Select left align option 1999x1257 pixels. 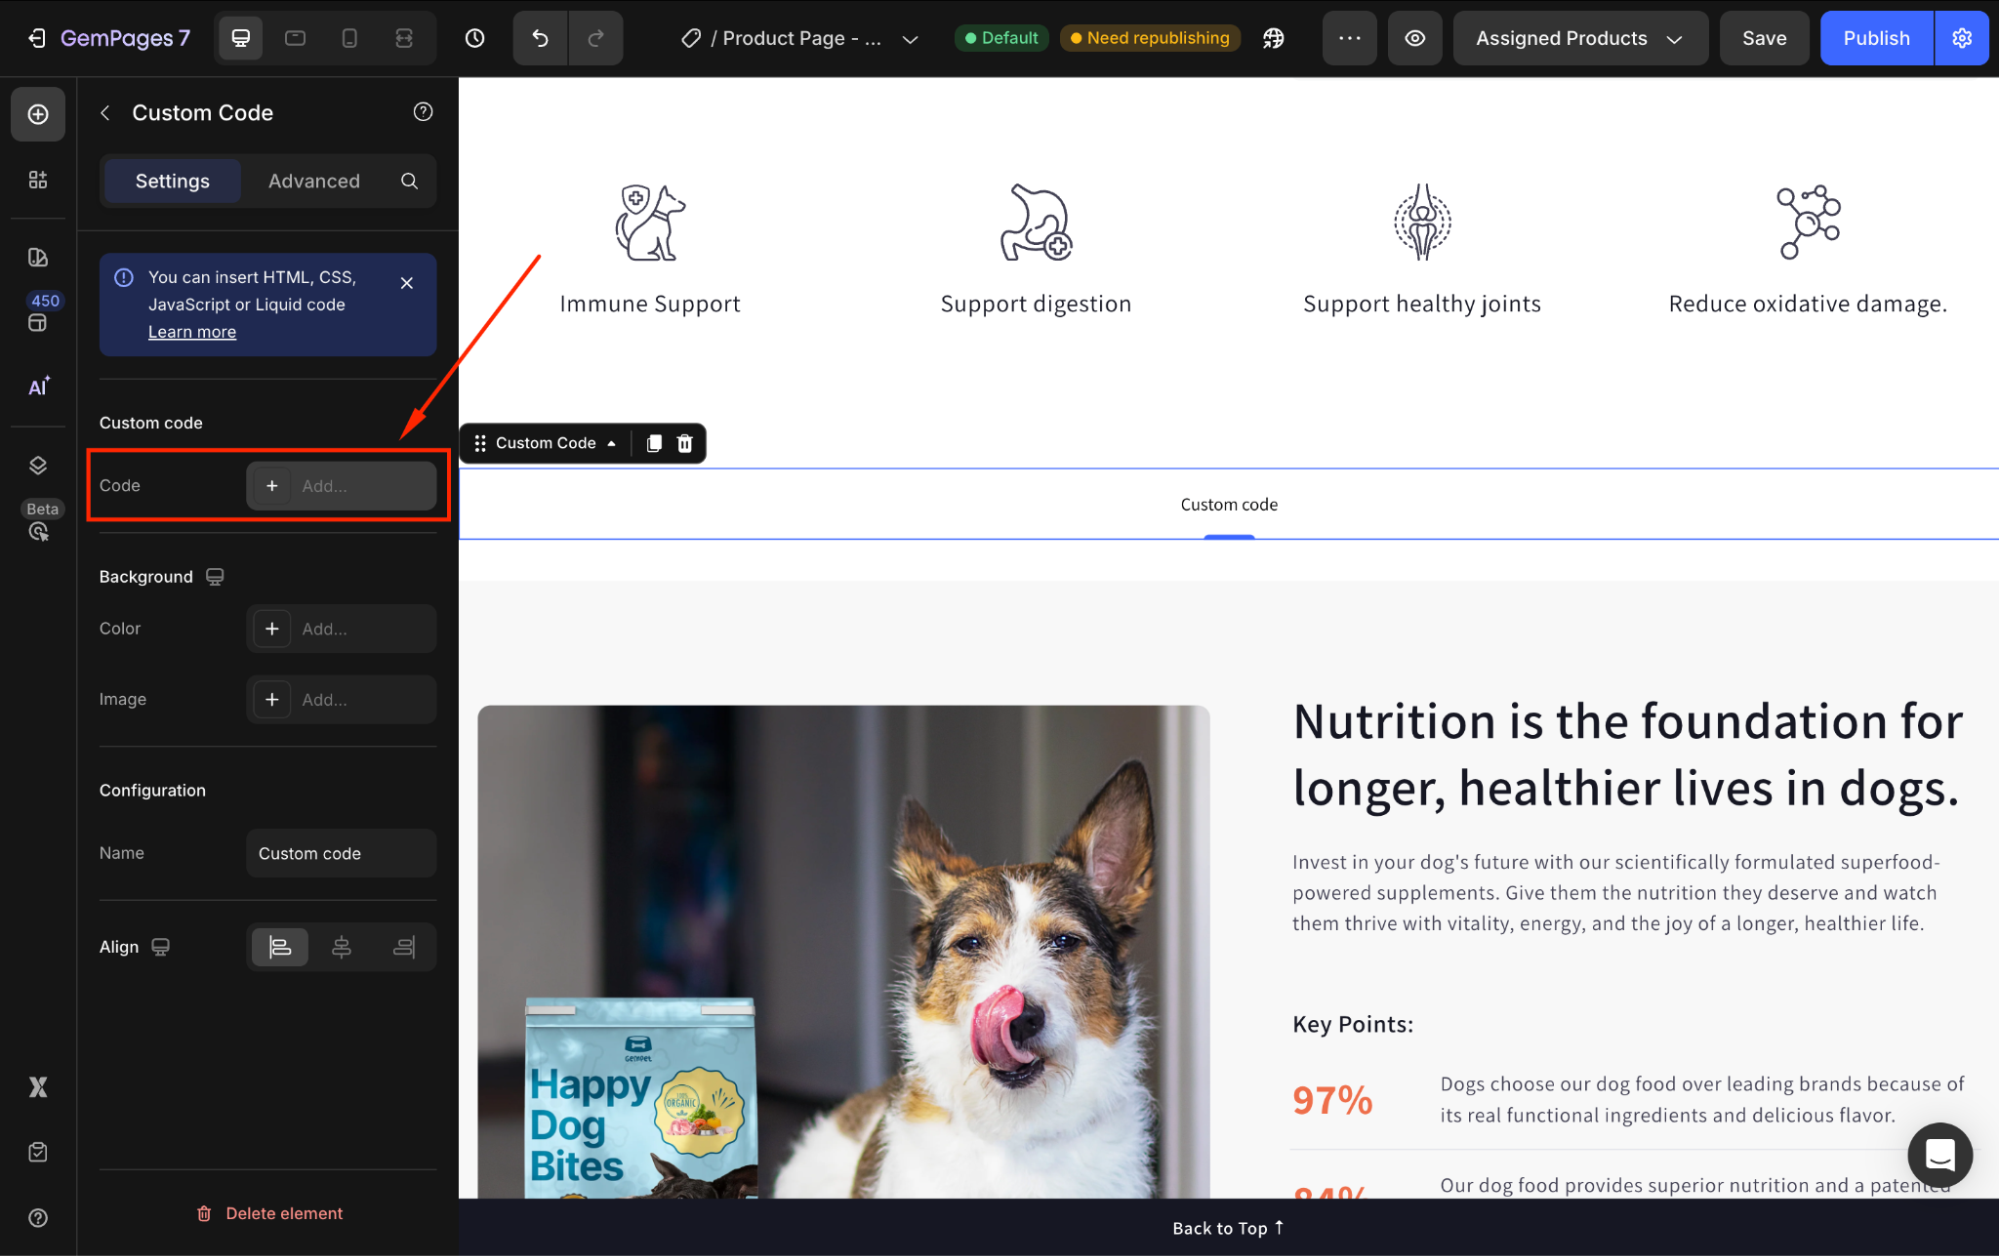pos(280,947)
